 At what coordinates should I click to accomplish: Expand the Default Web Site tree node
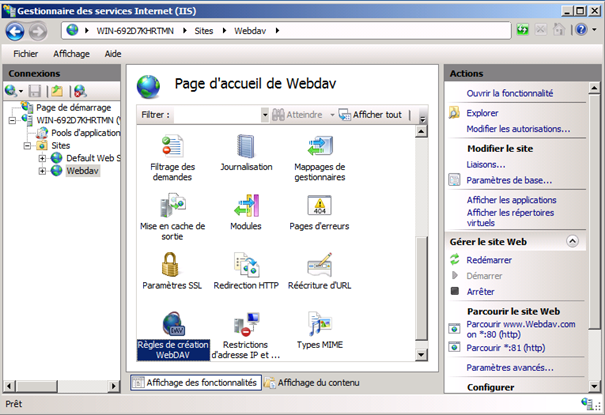(x=42, y=158)
